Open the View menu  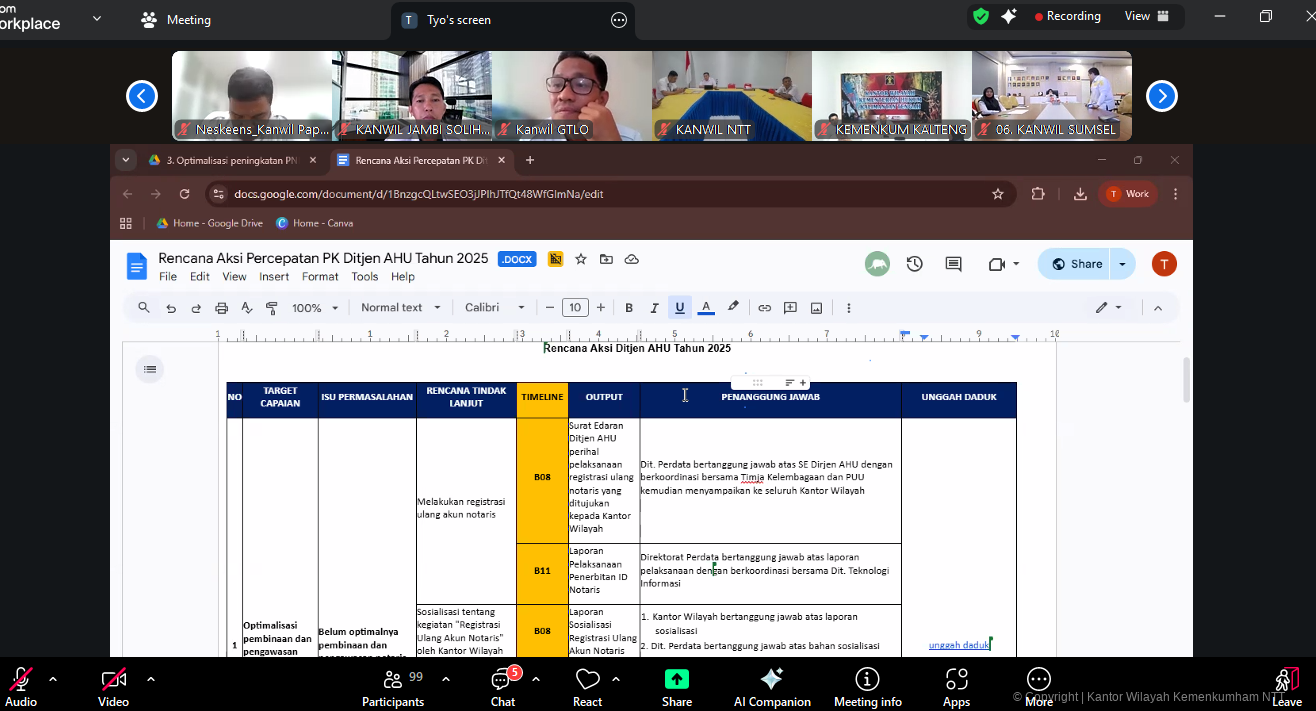(x=234, y=277)
